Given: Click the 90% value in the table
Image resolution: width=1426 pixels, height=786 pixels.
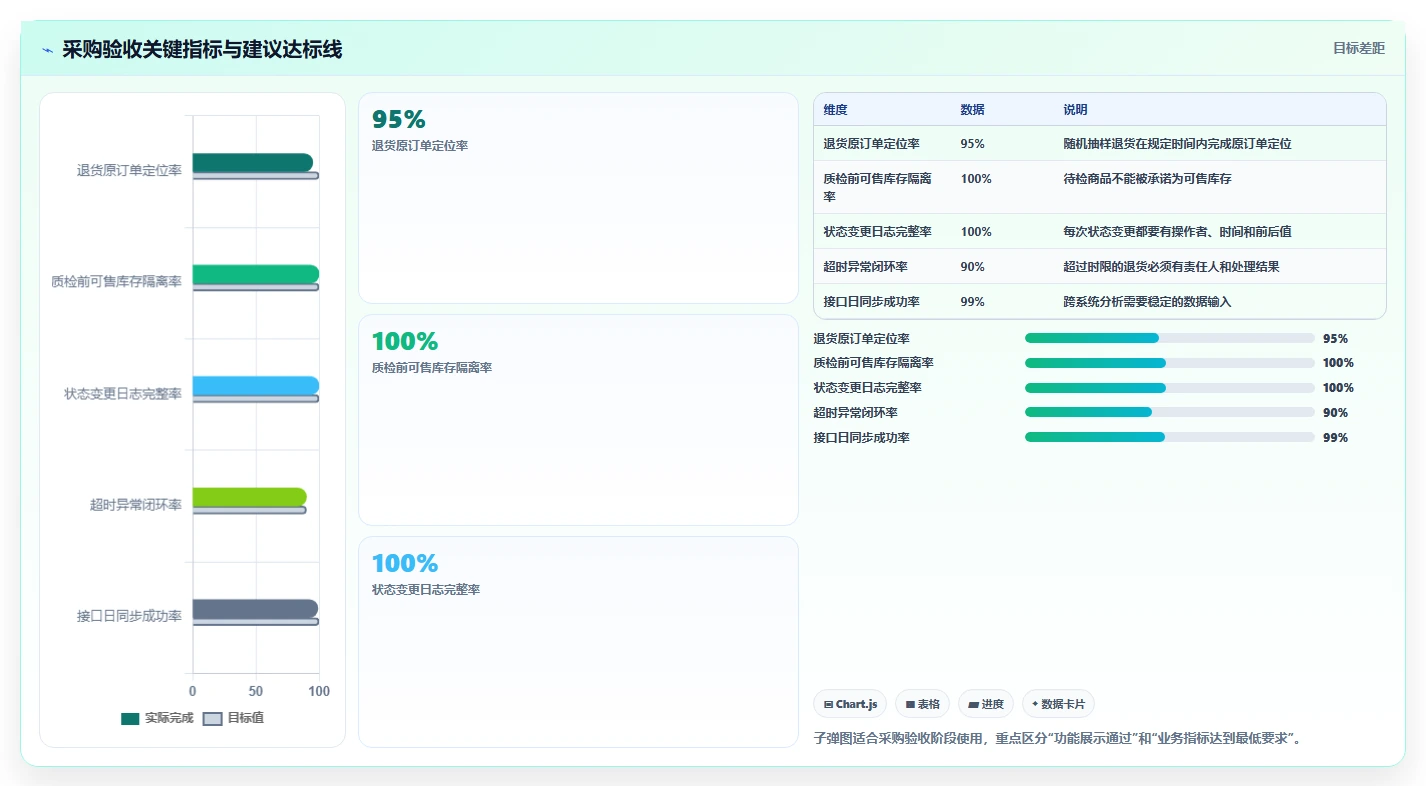Looking at the screenshot, I should pyautogui.click(x=972, y=267).
